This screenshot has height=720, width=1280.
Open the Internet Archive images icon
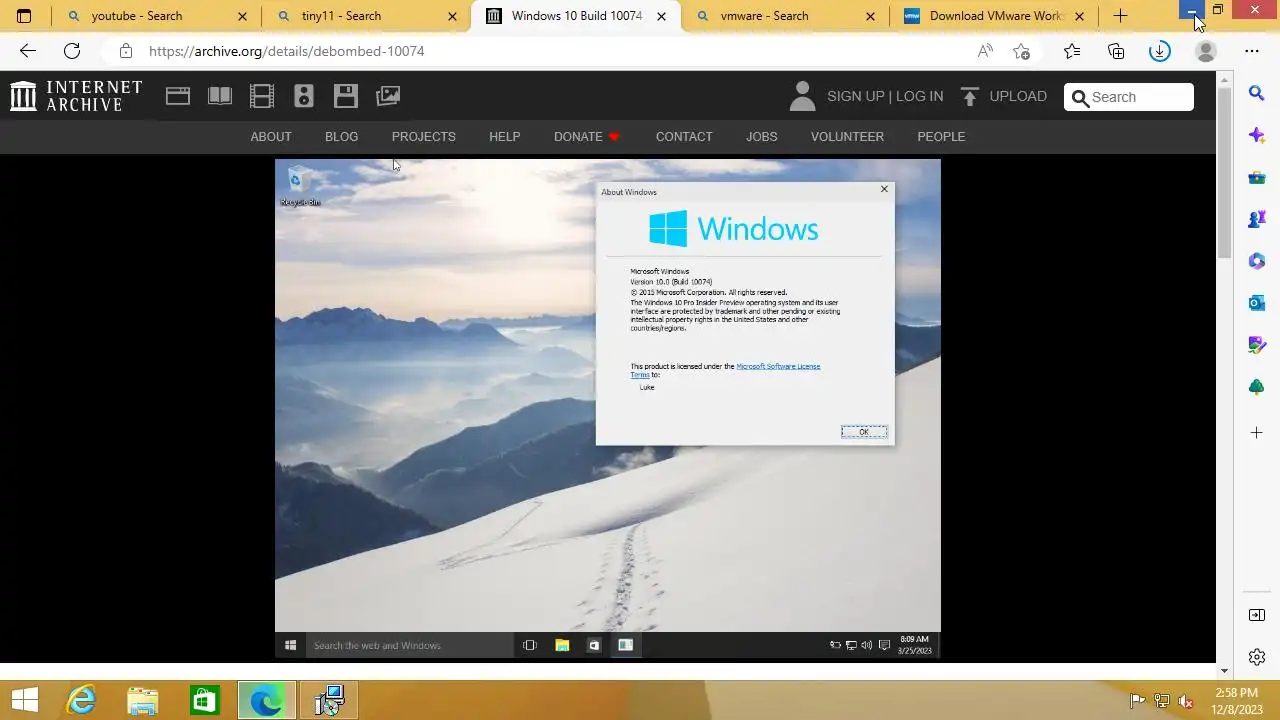[388, 96]
